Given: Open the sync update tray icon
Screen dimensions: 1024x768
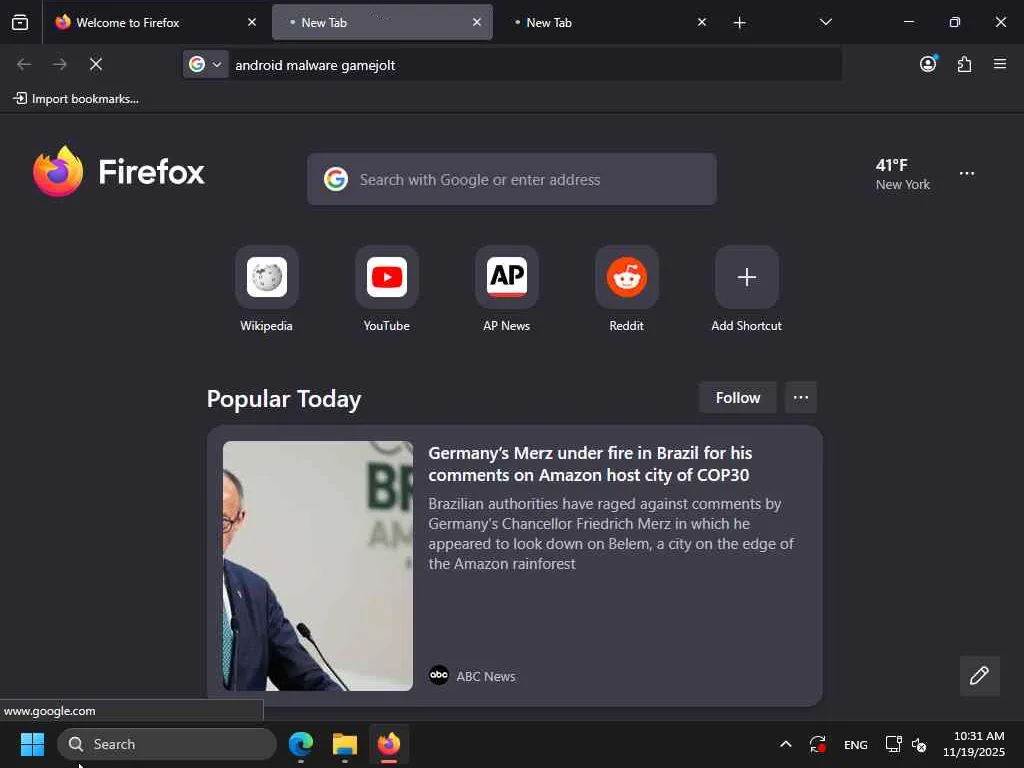Looking at the screenshot, I should tap(818, 744).
